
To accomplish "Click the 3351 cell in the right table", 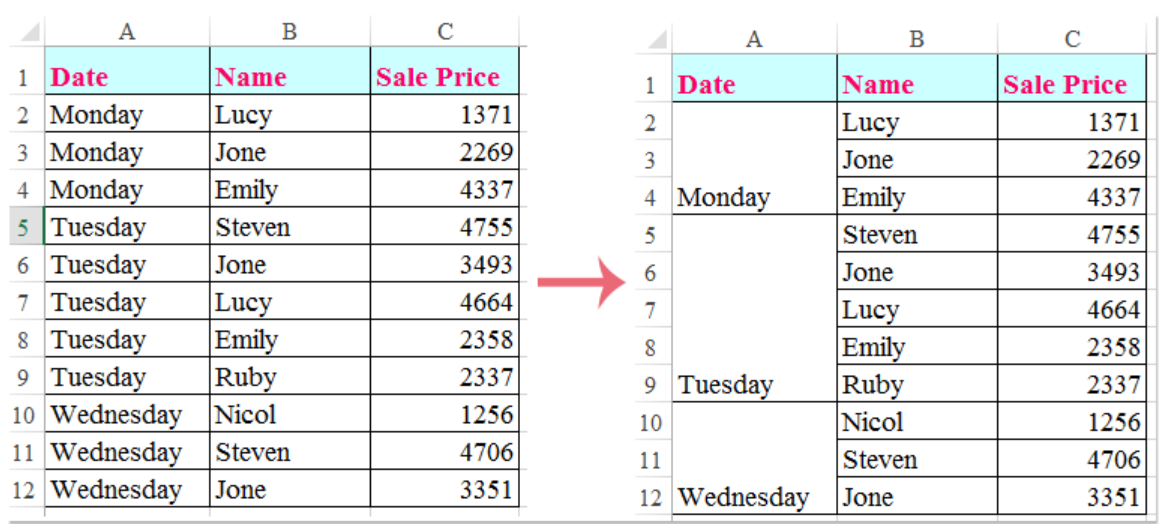I will click(1072, 497).
